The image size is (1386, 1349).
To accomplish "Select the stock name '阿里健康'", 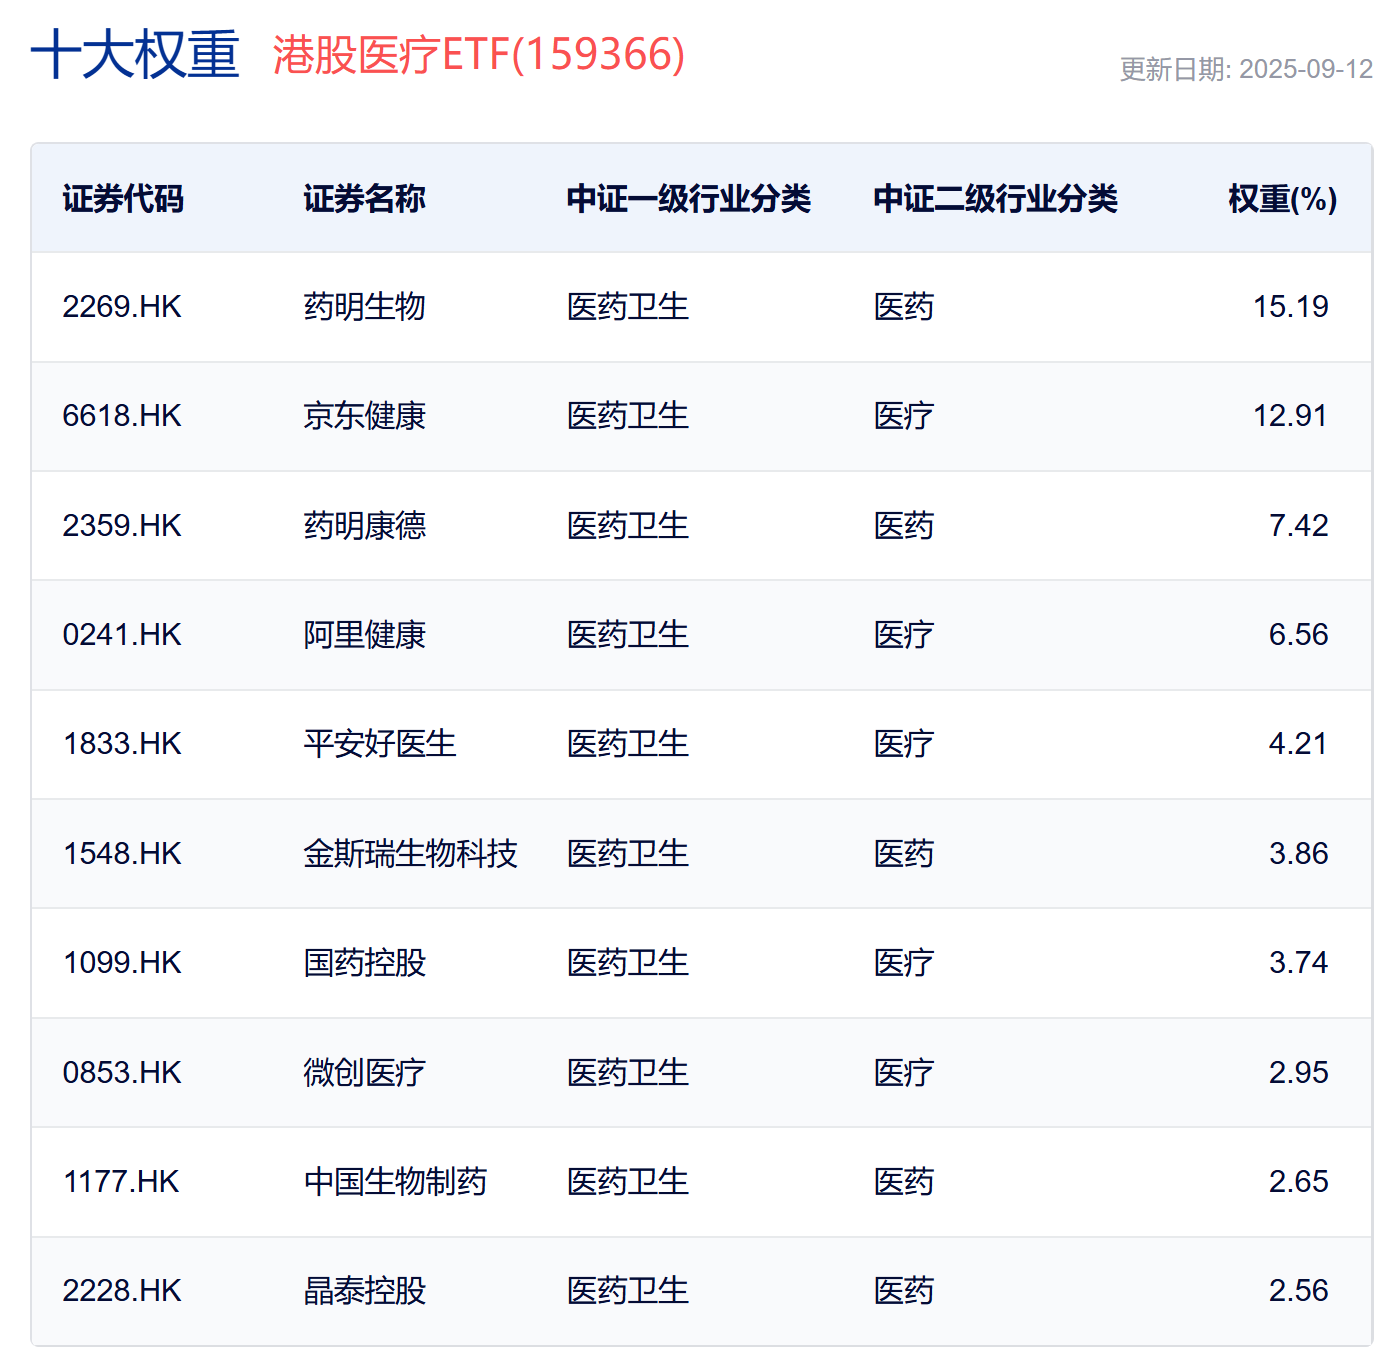I will tap(365, 635).
